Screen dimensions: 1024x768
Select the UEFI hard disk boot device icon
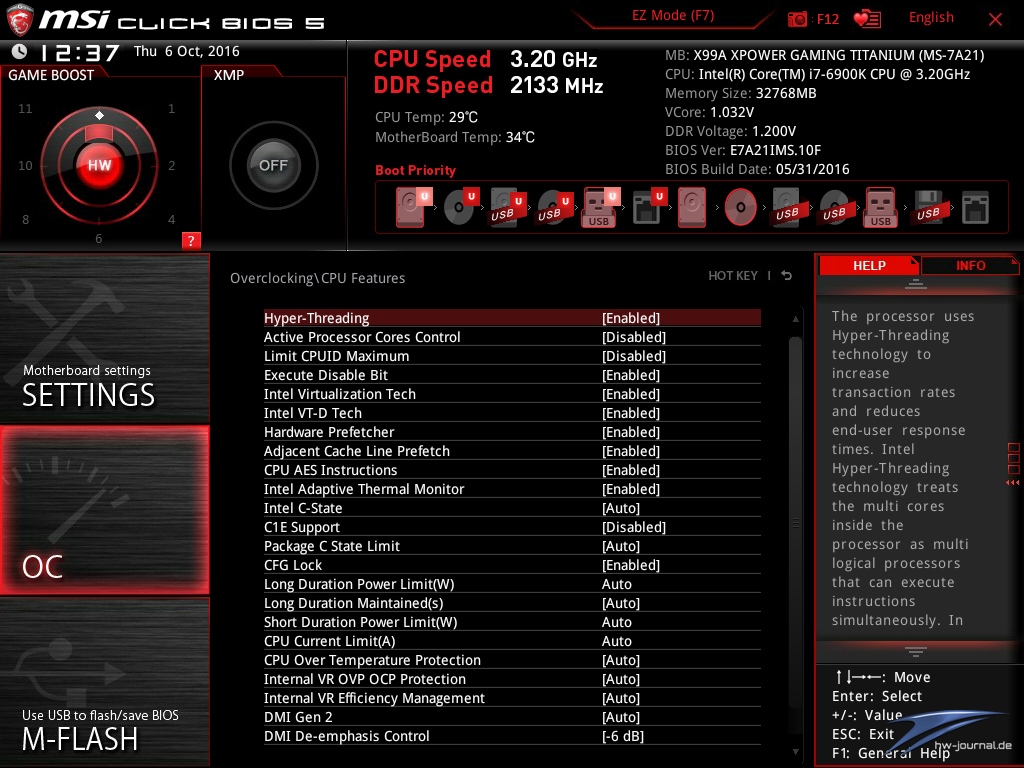[x=413, y=207]
